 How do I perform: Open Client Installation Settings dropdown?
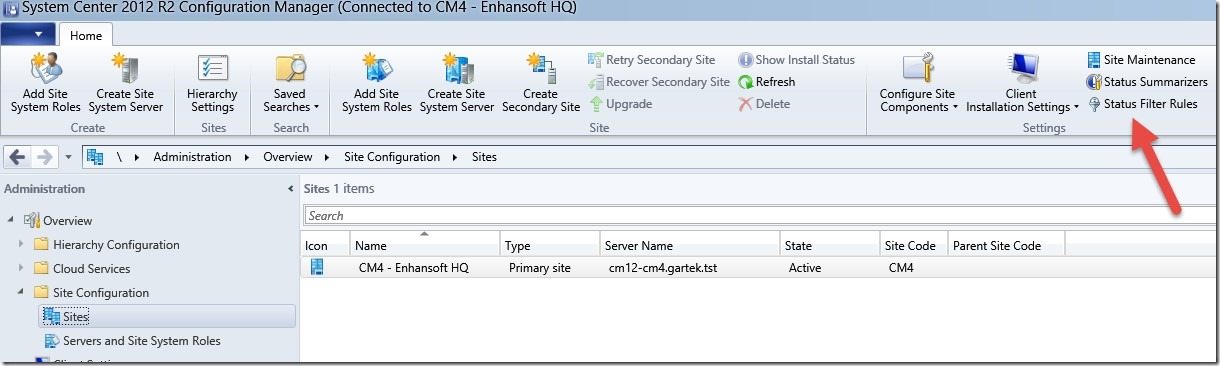click(1022, 83)
